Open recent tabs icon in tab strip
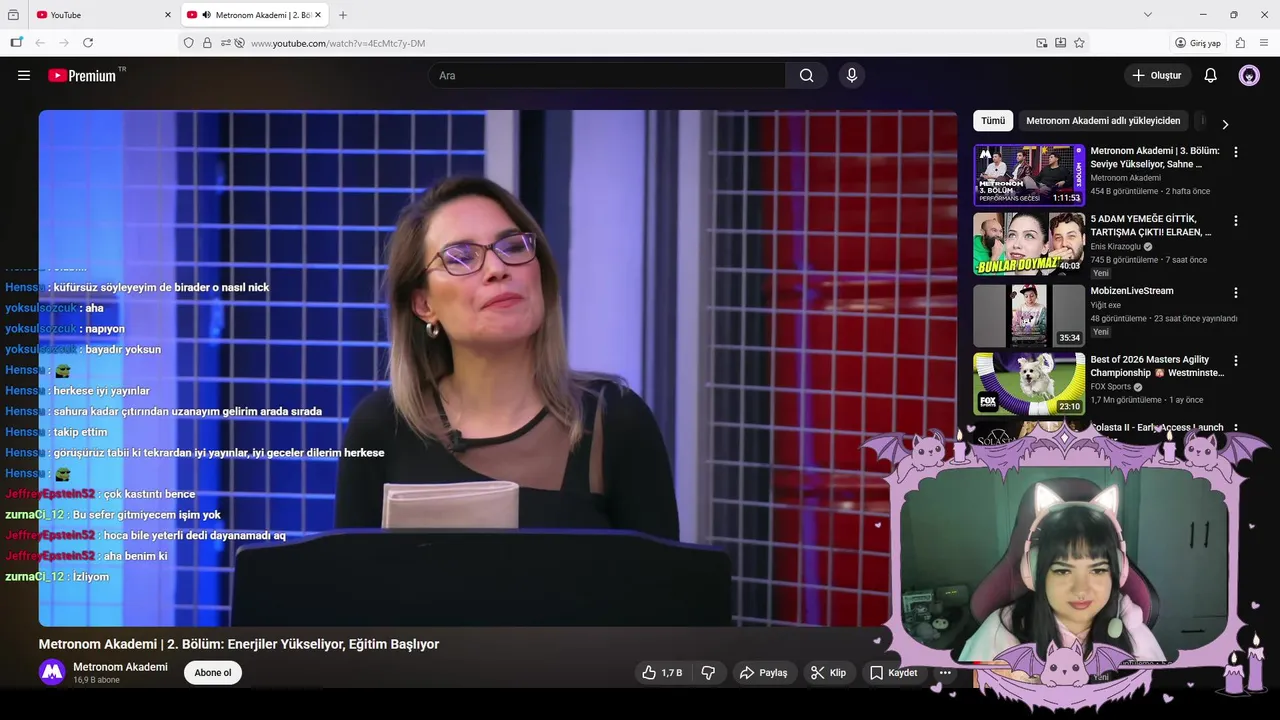 (13, 15)
